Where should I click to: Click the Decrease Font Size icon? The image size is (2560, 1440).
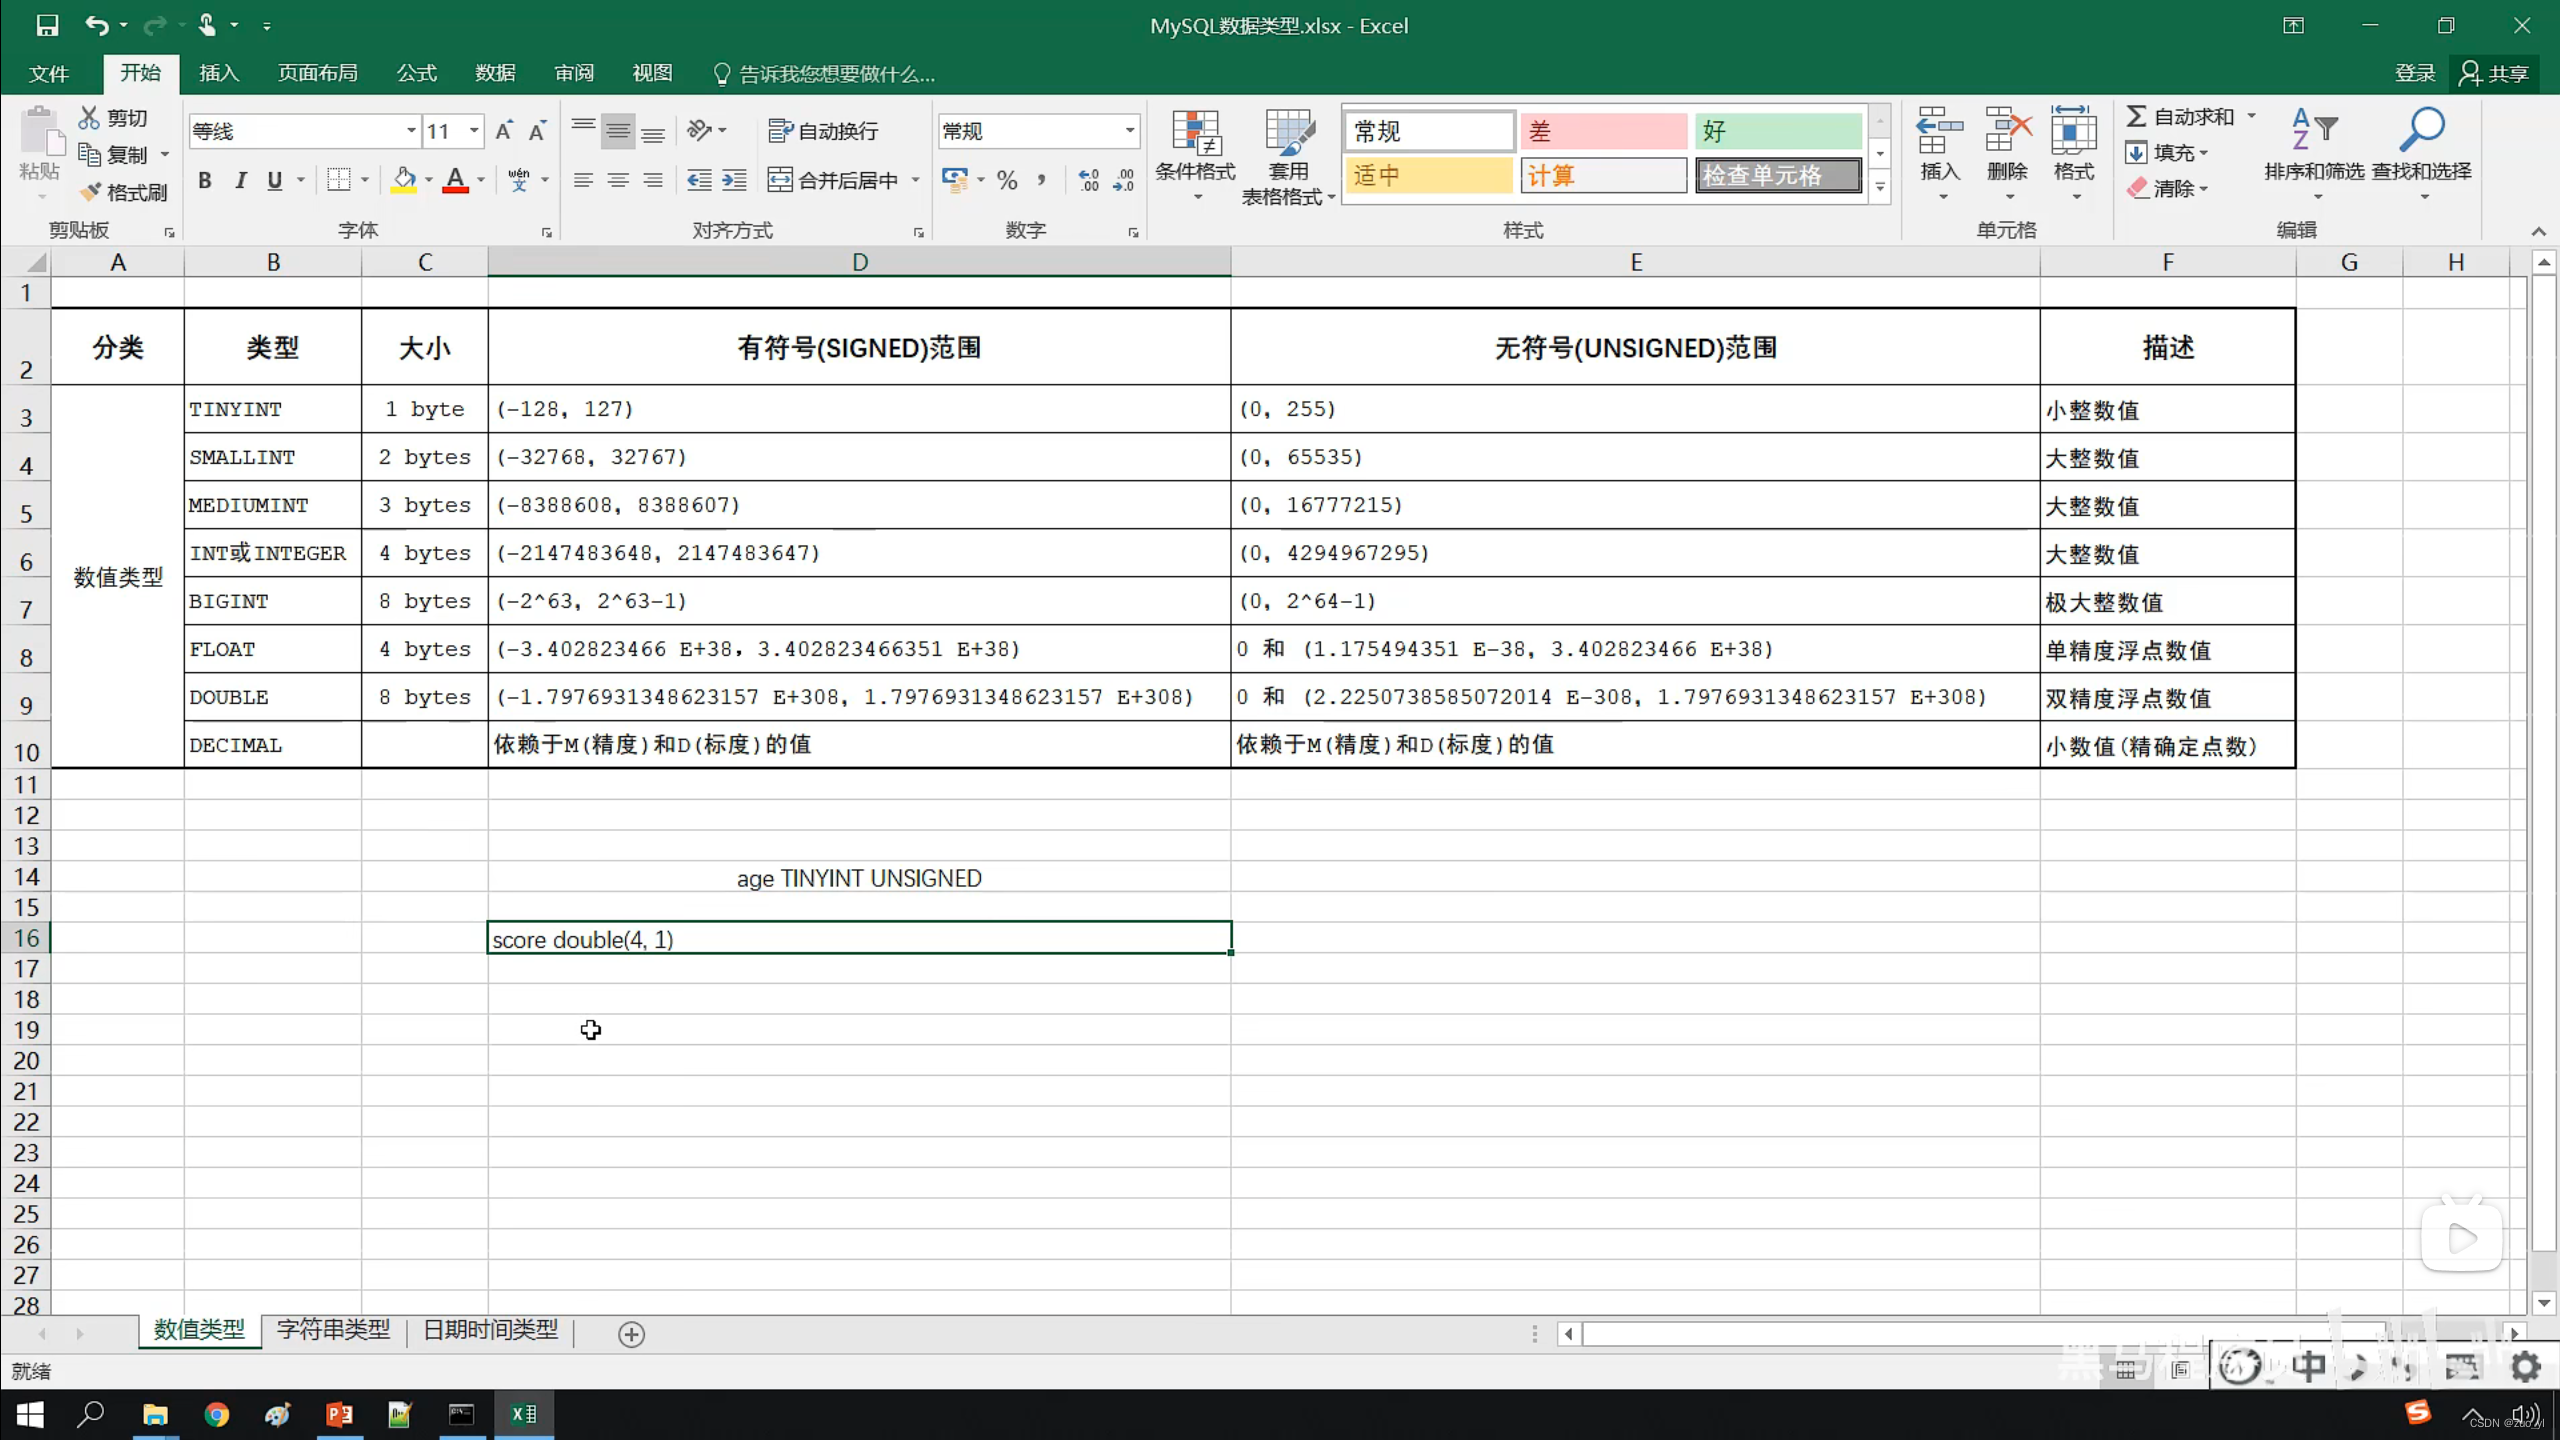537,131
